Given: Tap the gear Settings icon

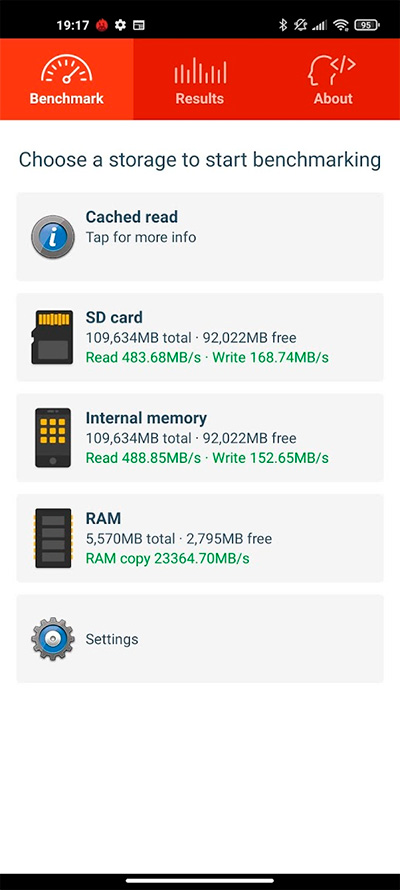Looking at the screenshot, I should coord(53,639).
